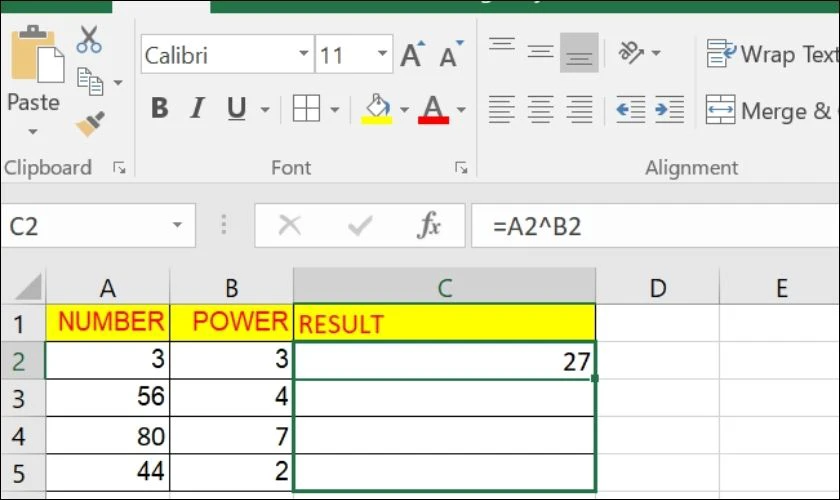The height and width of the screenshot is (500, 840).
Task: Click the Copy icon in Clipboard
Action: [x=91, y=80]
